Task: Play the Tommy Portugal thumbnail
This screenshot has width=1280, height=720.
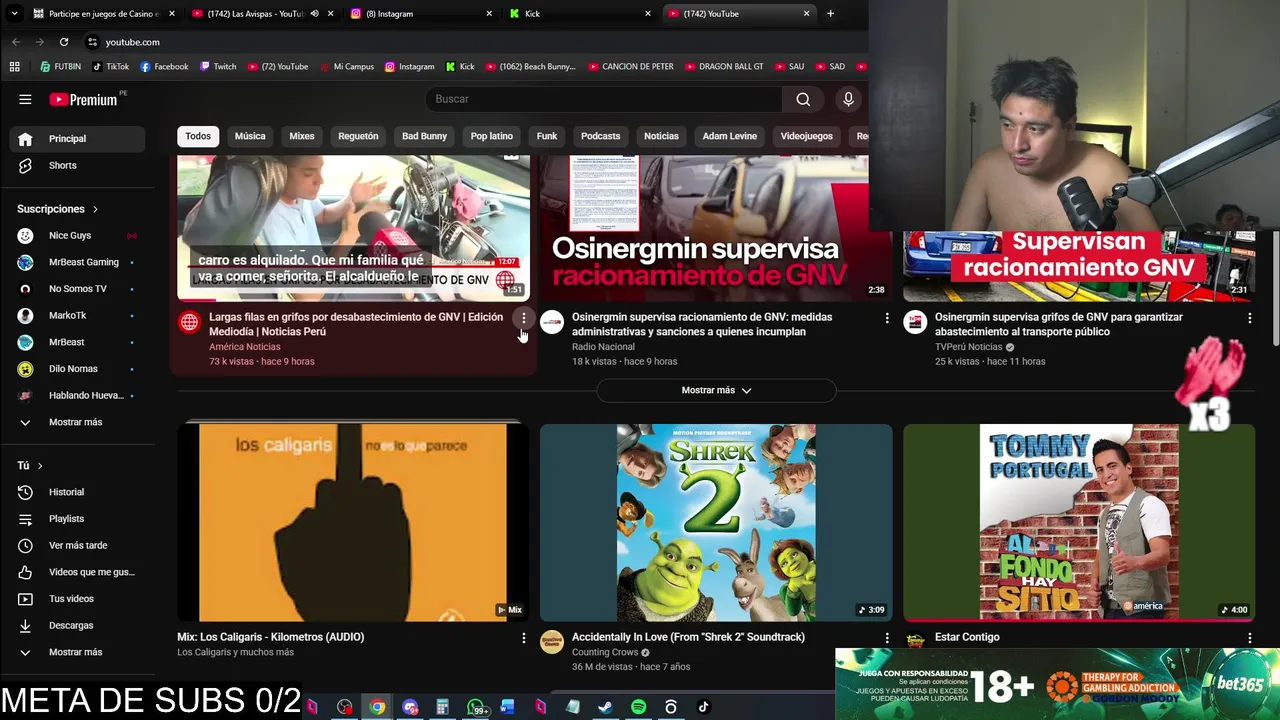Action: (1079, 522)
